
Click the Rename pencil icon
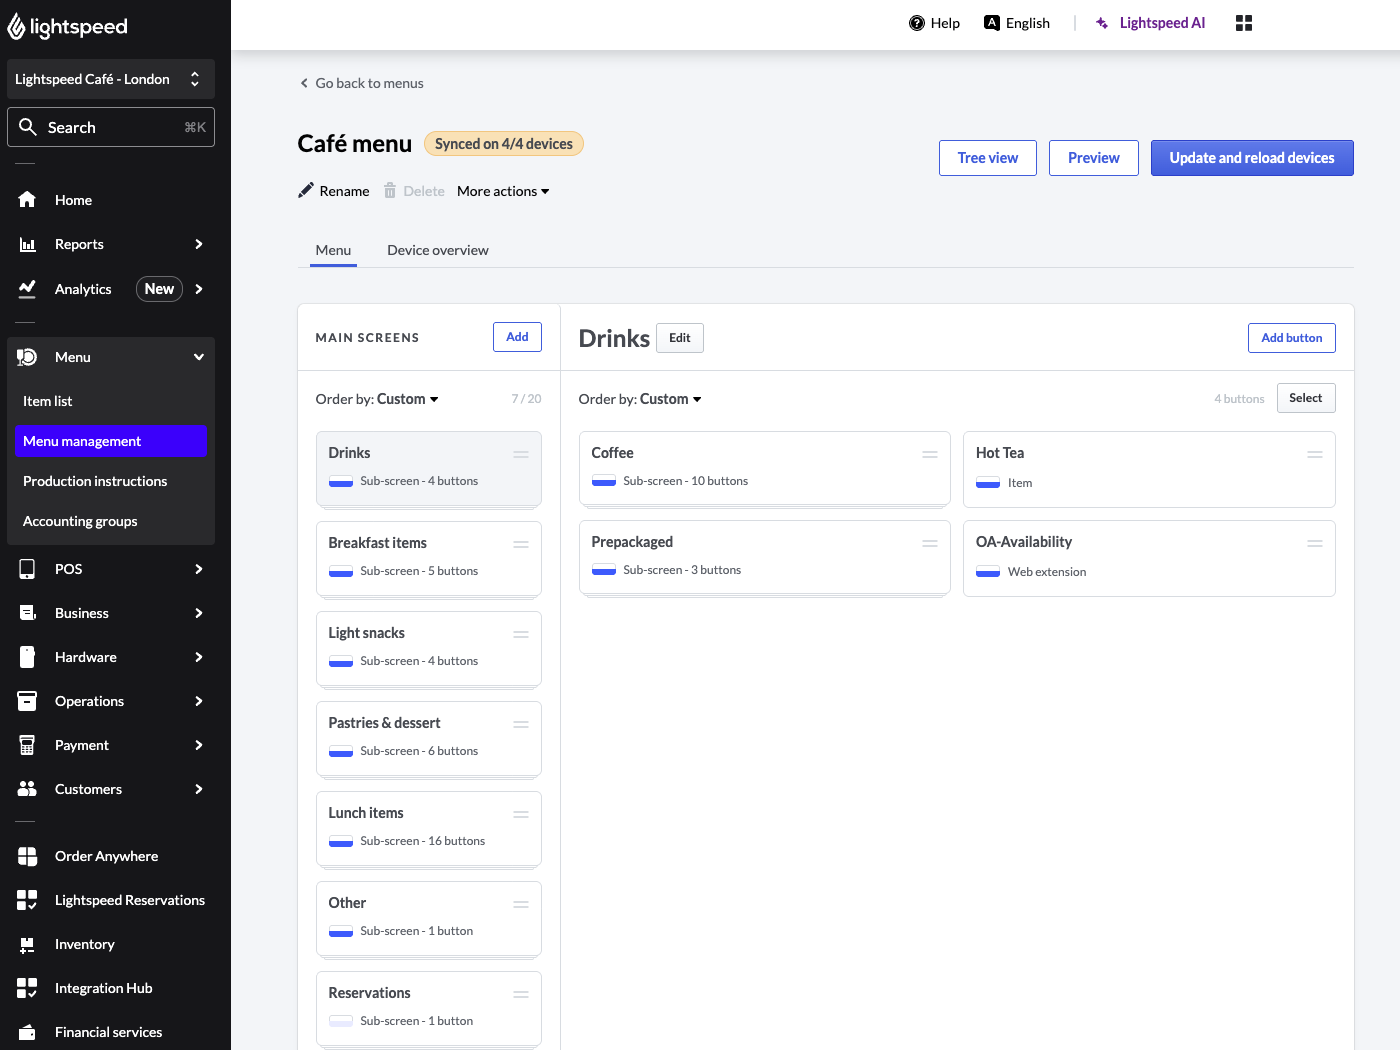(x=306, y=191)
